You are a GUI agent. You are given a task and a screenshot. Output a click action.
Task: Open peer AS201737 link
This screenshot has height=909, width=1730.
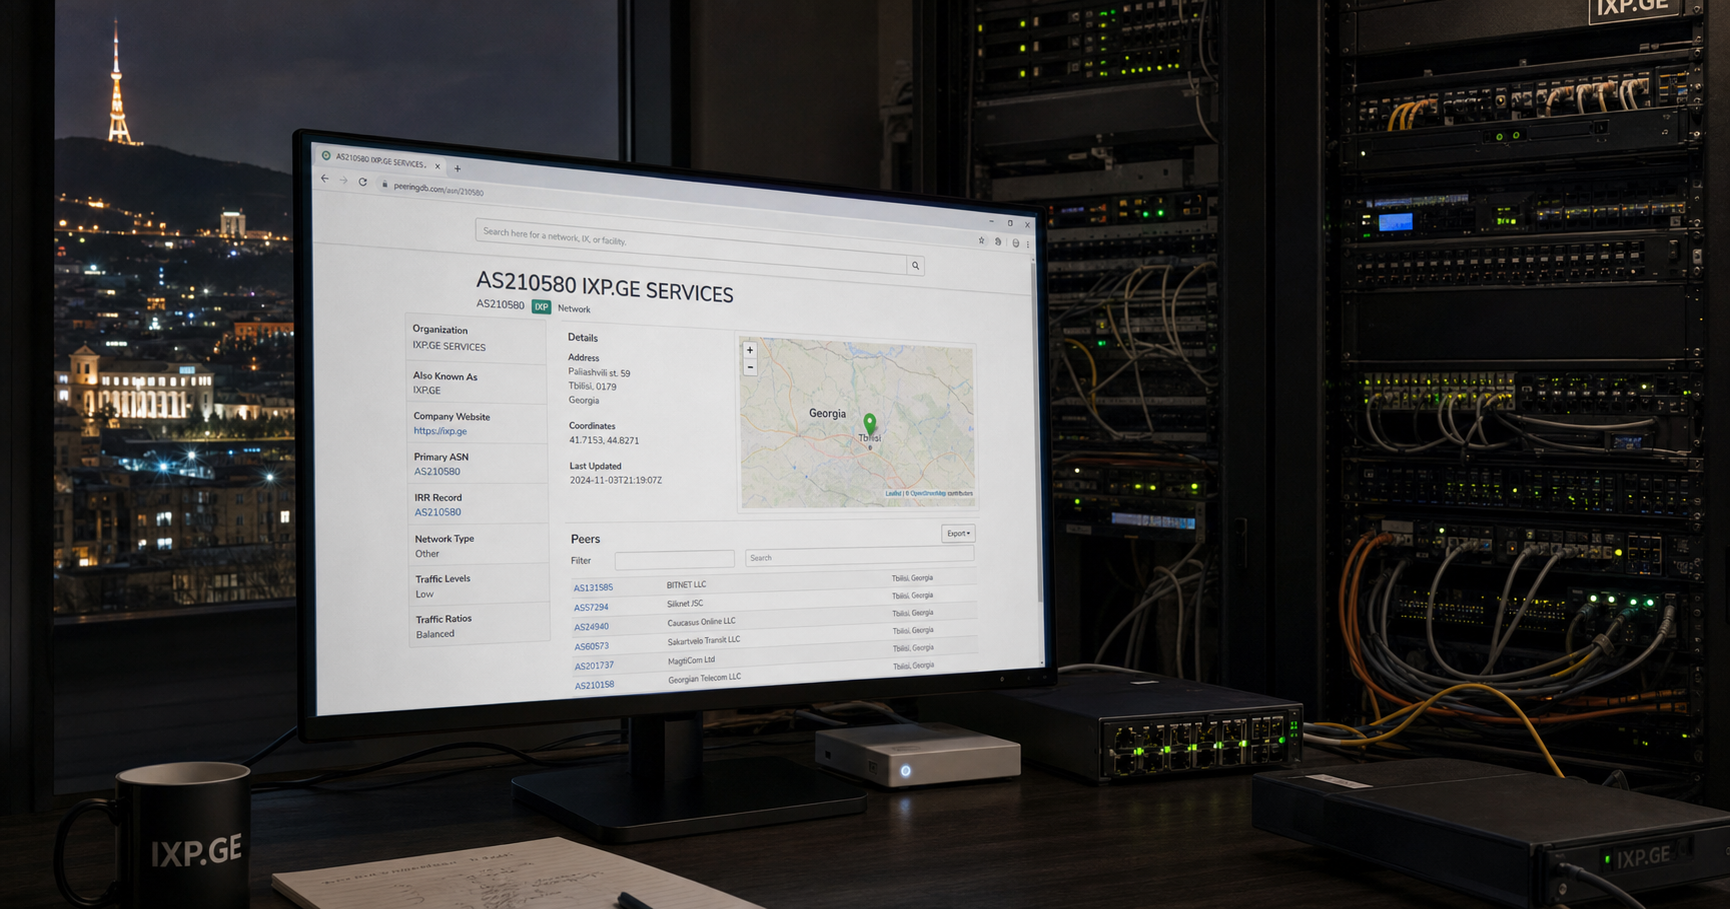coord(594,665)
